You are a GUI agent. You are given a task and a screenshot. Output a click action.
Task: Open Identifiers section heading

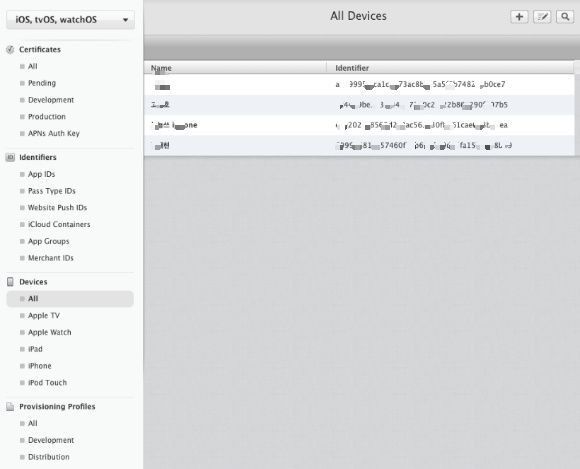coord(38,157)
